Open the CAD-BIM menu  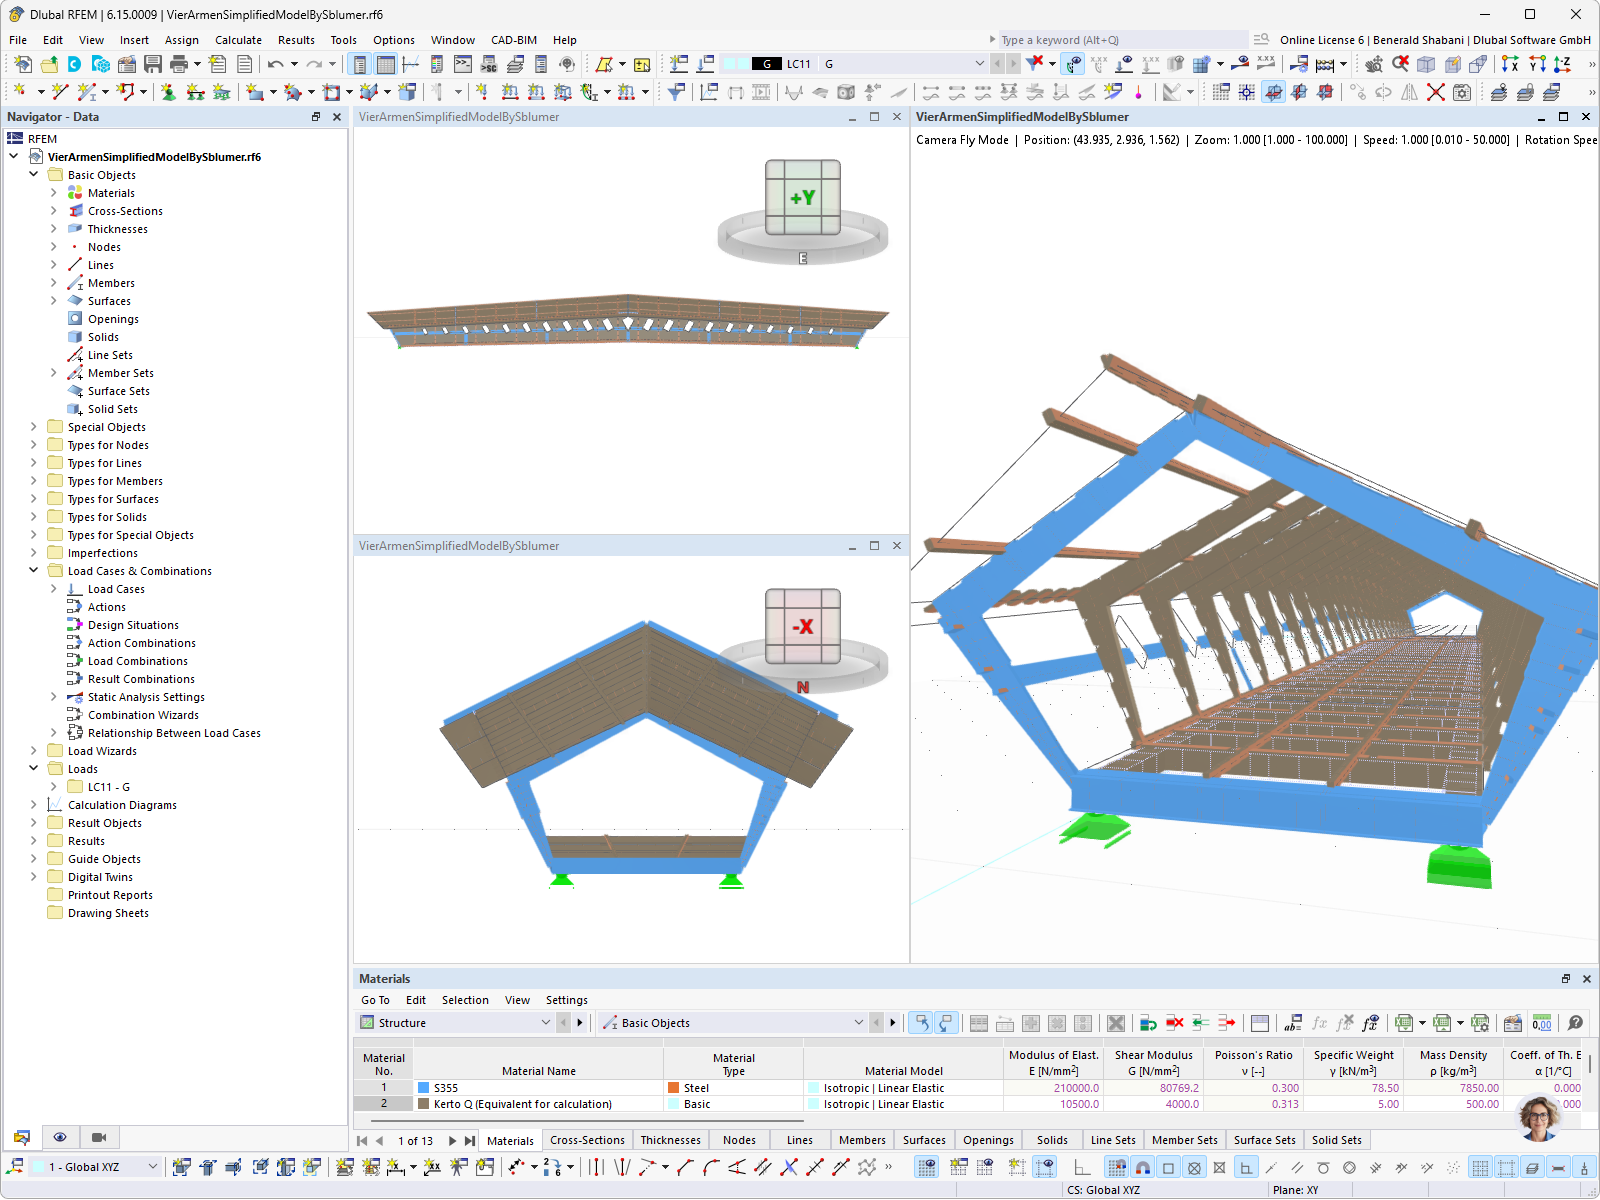pos(514,40)
